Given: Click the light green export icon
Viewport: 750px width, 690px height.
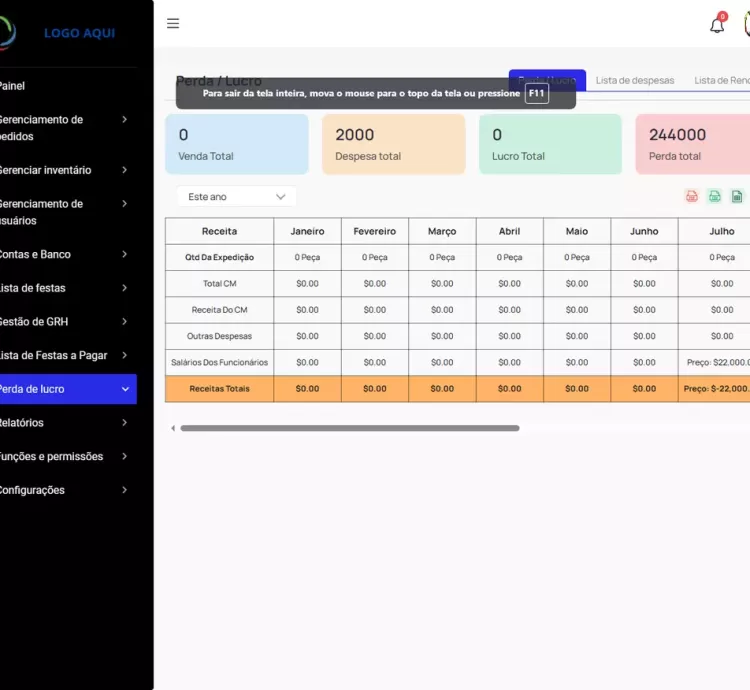Looking at the screenshot, I should point(714,196).
